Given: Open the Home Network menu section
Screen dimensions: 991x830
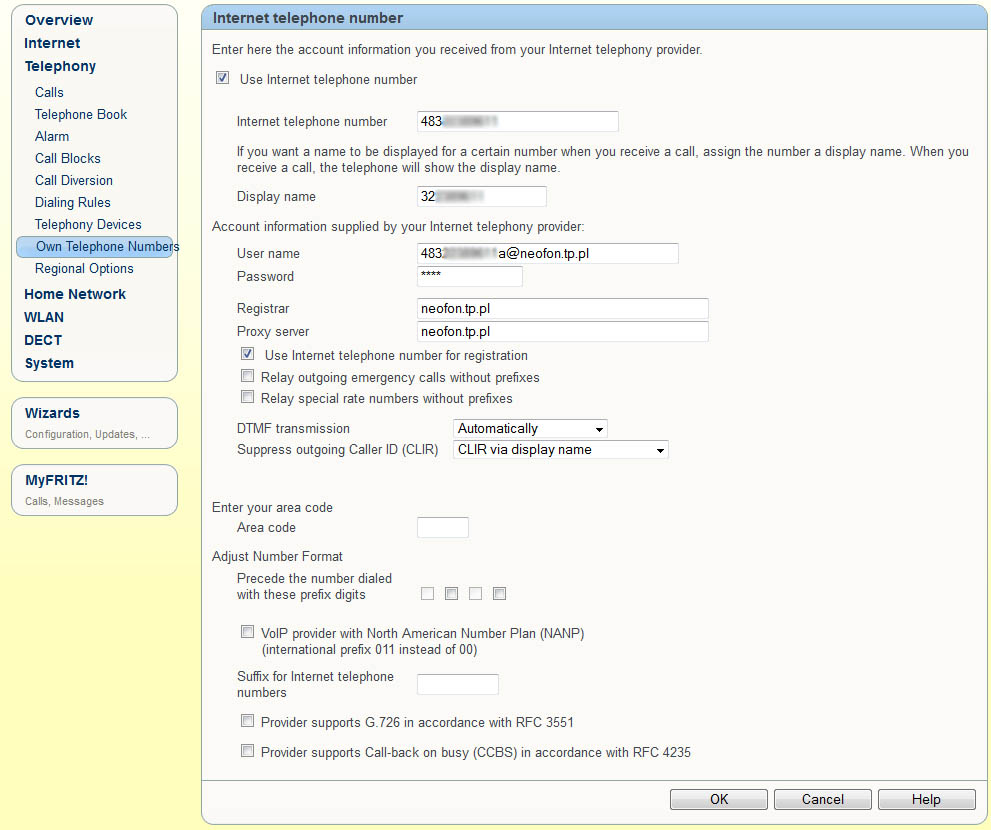Looking at the screenshot, I should point(75,294).
